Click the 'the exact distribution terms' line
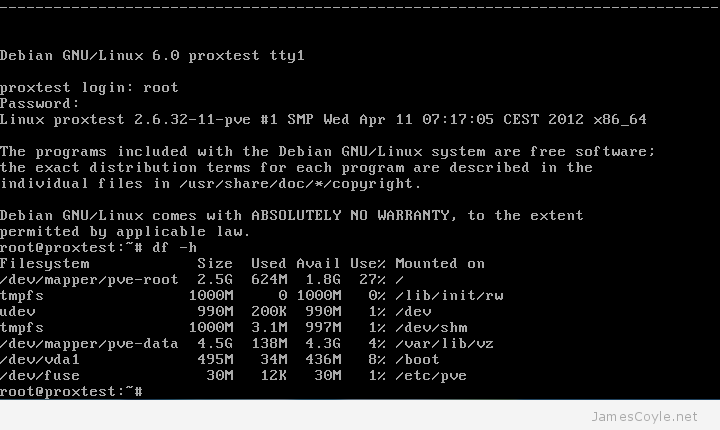 296,168
